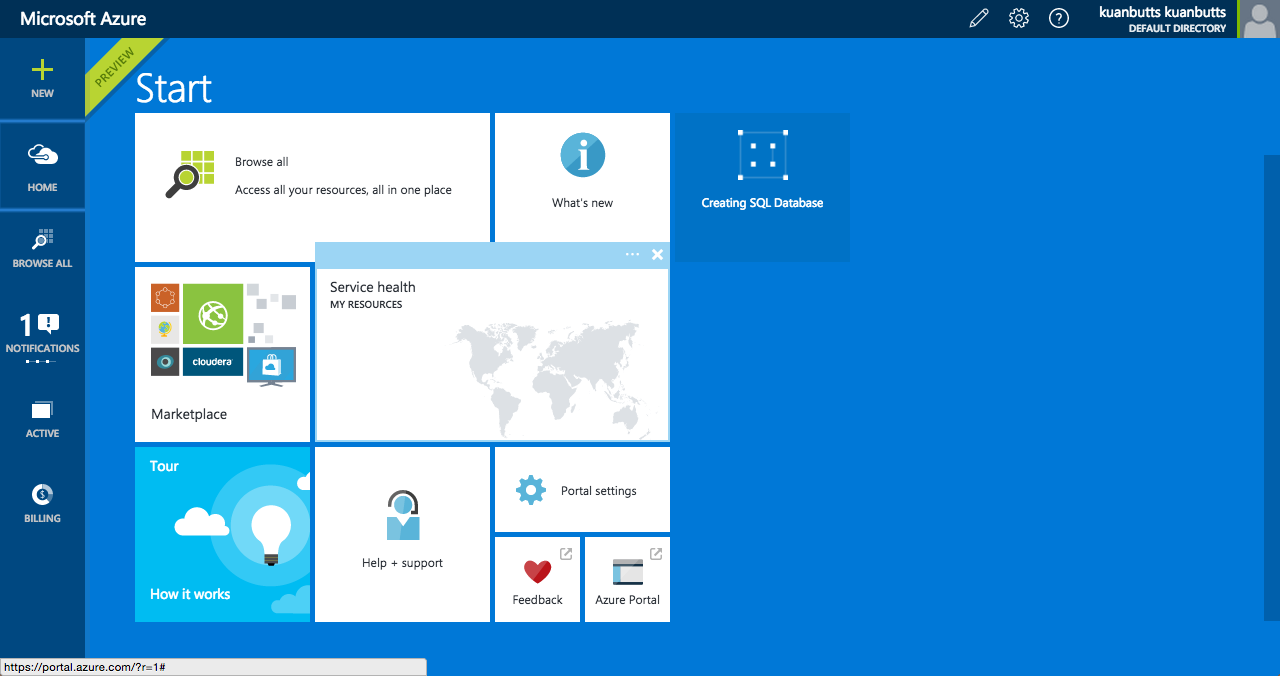Screen dimensions: 1280x676
Task: Click the orange hexagon icon in Marketplace tile
Action: [x=165, y=298]
